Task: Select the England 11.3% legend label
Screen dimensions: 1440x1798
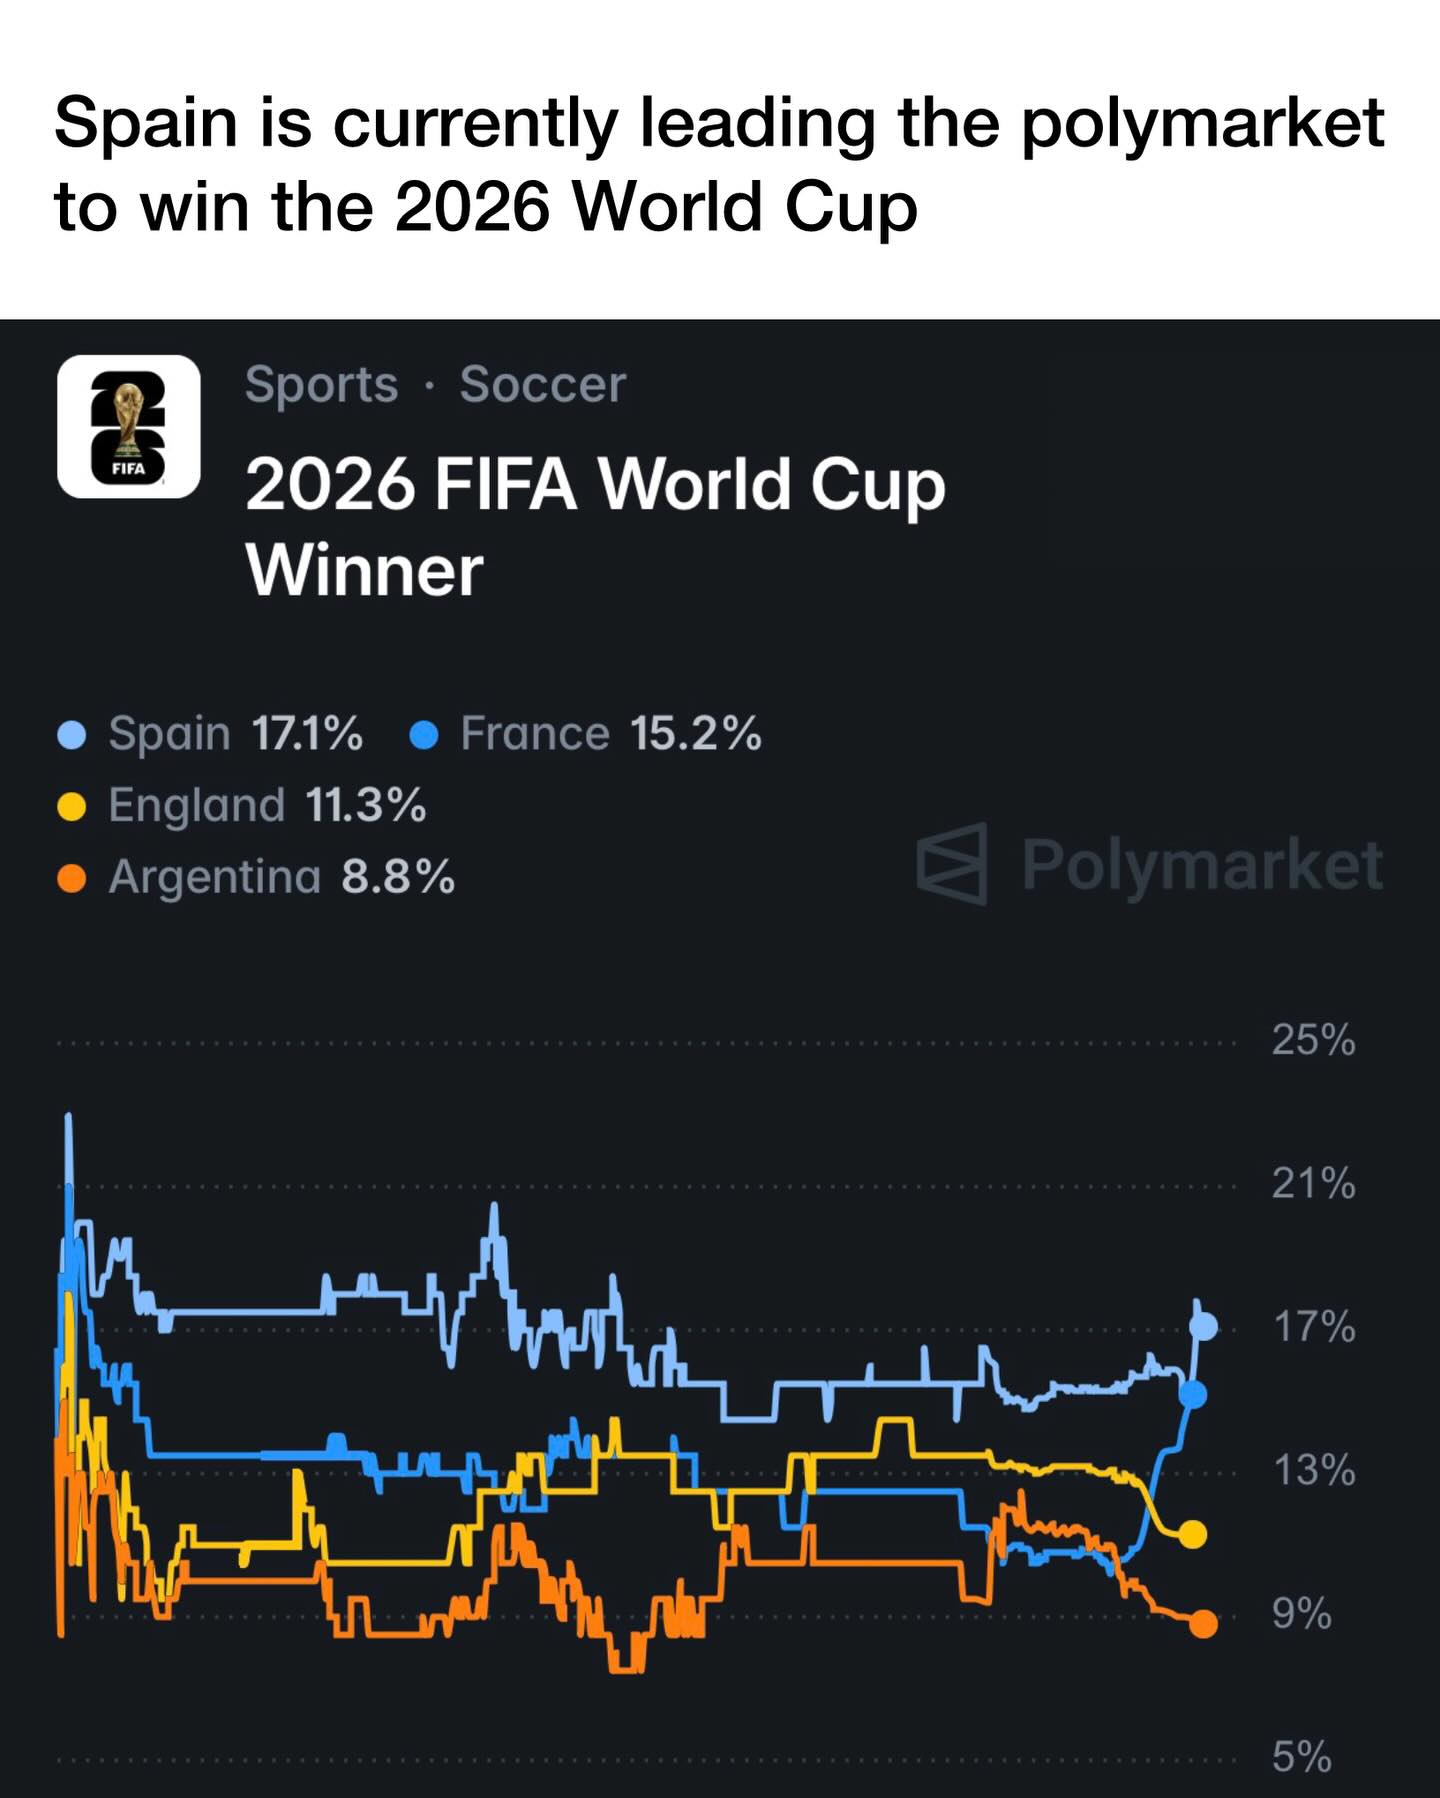Action: point(267,805)
